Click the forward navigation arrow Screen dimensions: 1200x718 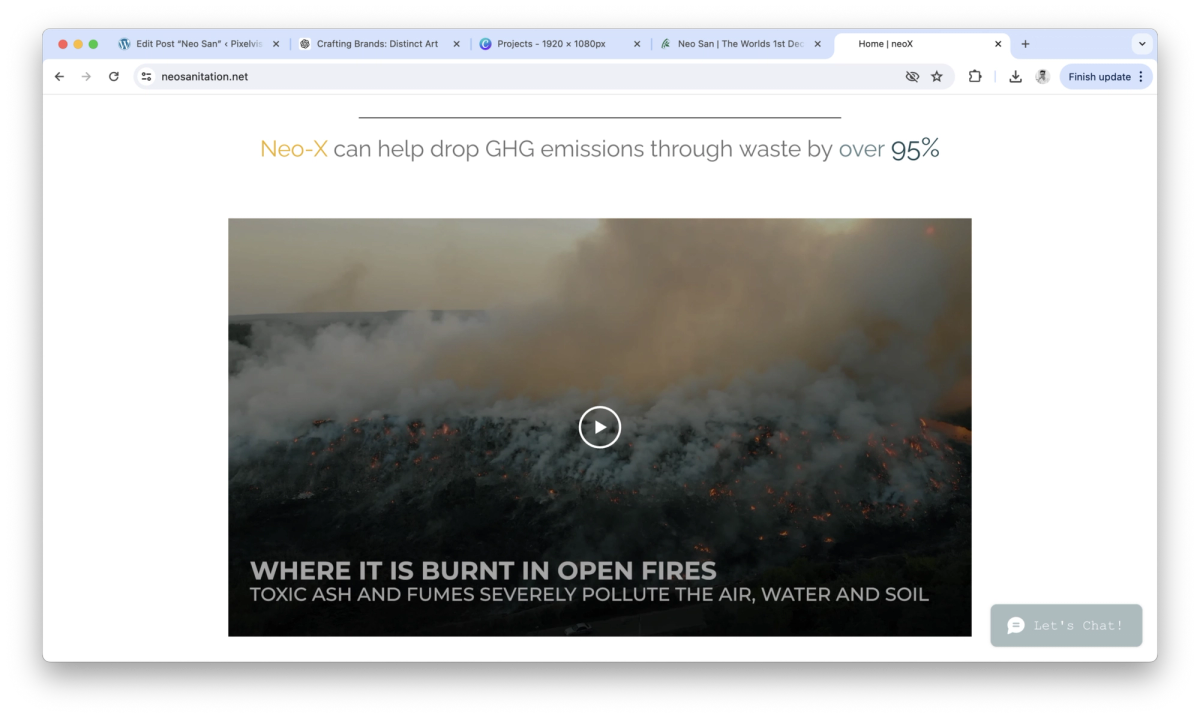click(x=86, y=76)
